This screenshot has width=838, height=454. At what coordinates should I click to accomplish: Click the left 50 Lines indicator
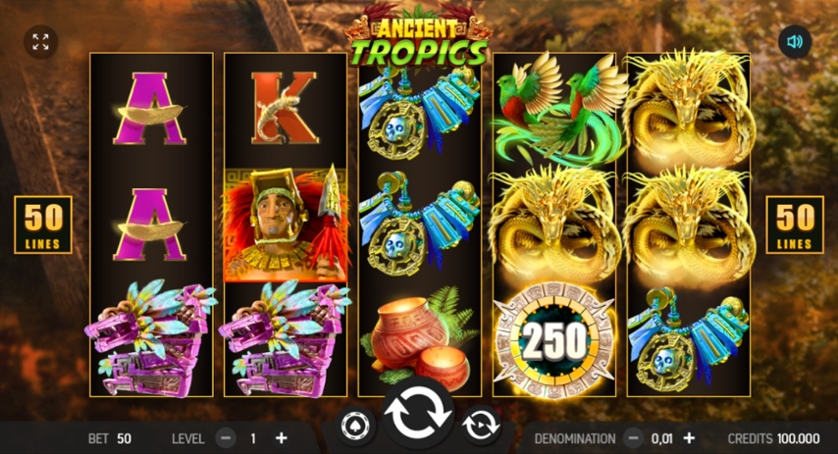click(x=43, y=225)
